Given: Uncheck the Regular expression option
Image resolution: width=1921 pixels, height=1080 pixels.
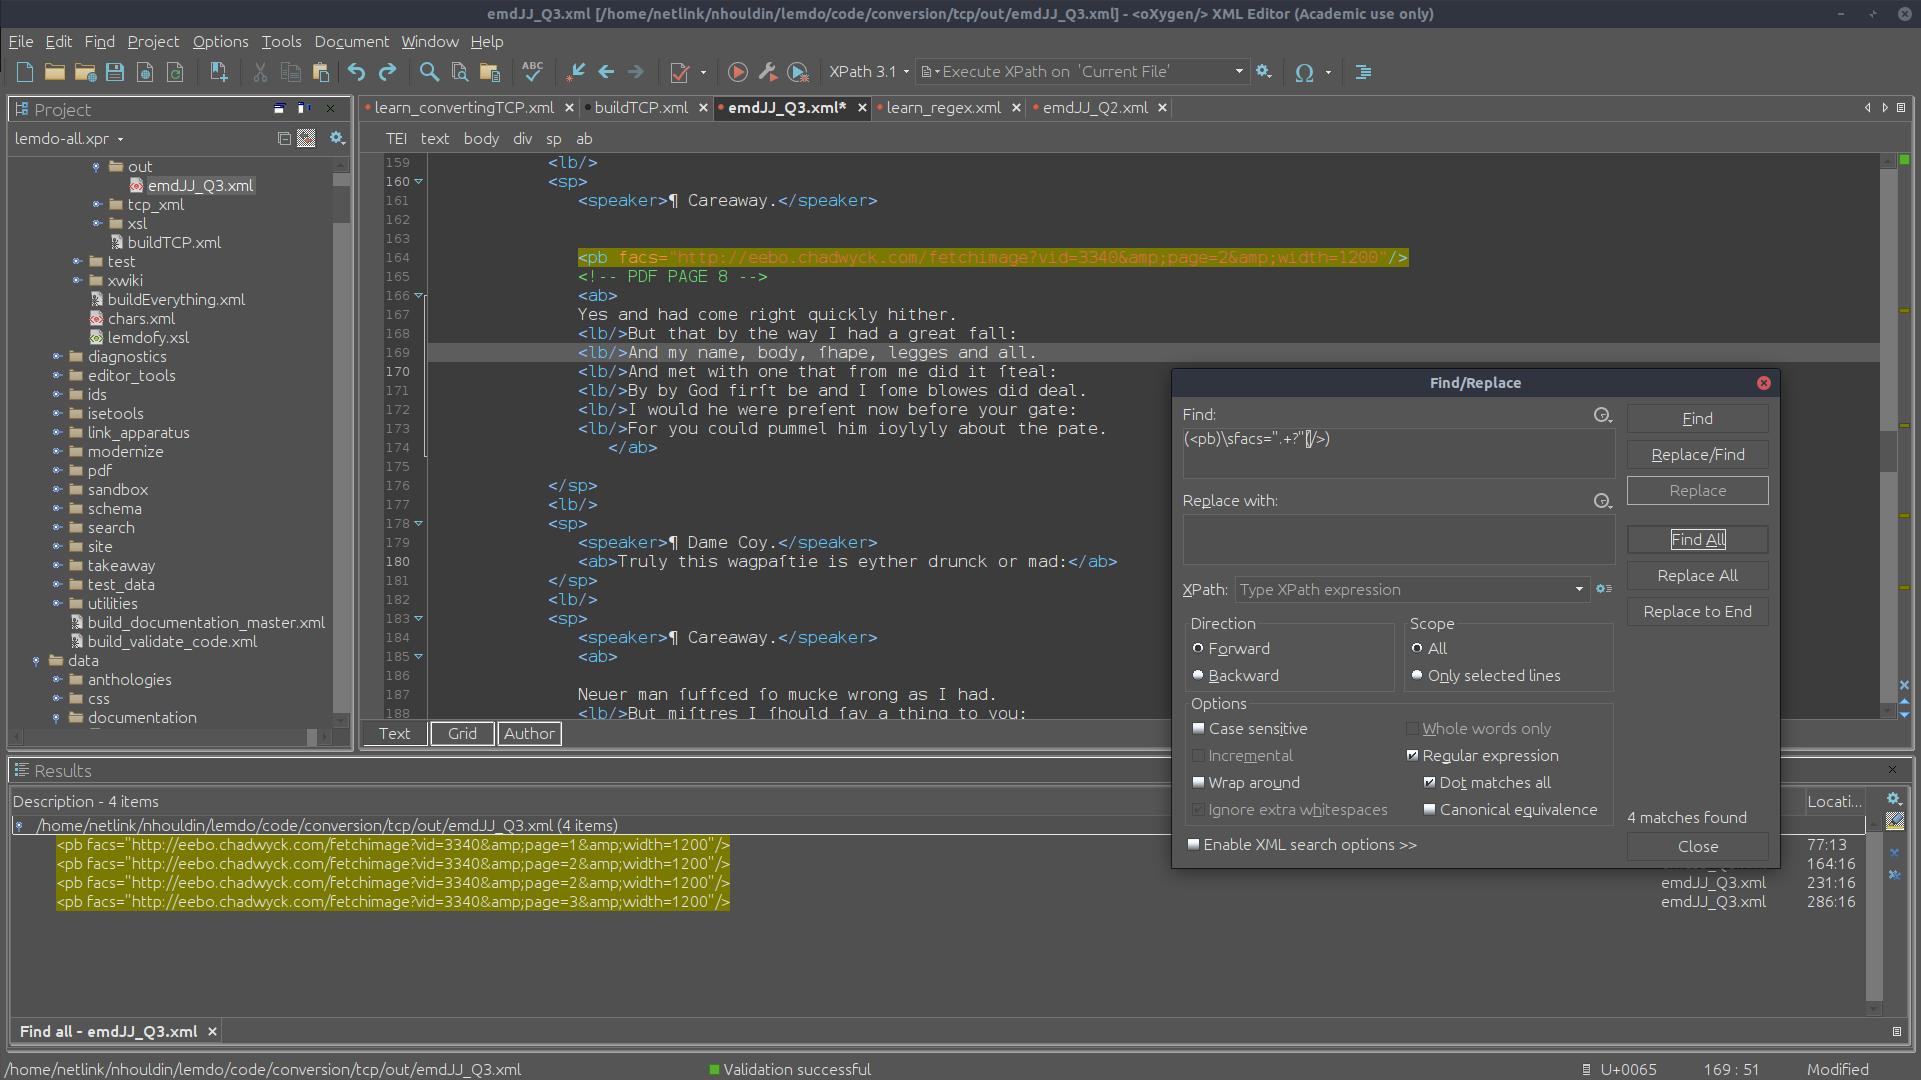Looking at the screenshot, I should pos(1413,756).
